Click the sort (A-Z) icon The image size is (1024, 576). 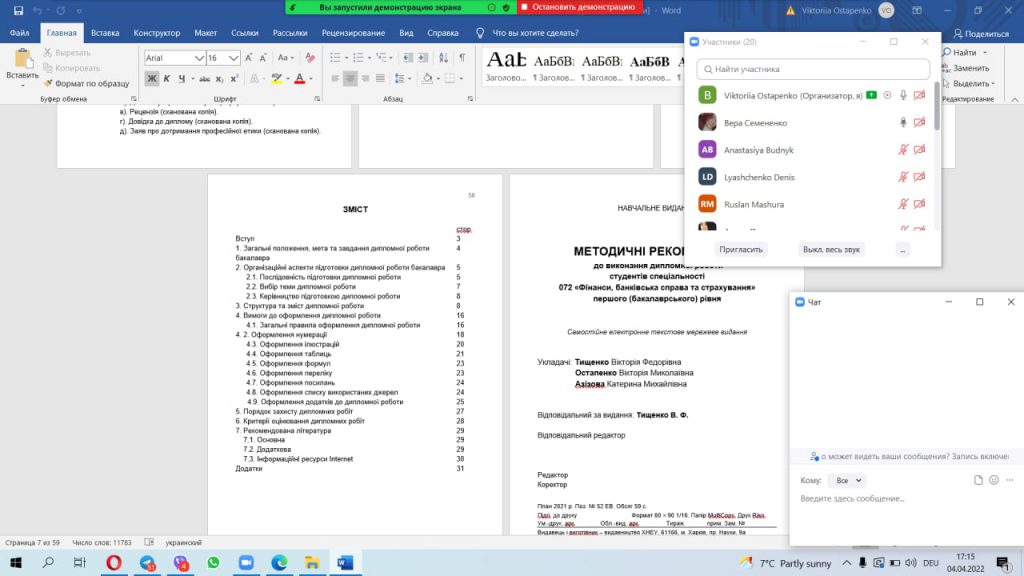coord(443,57)
